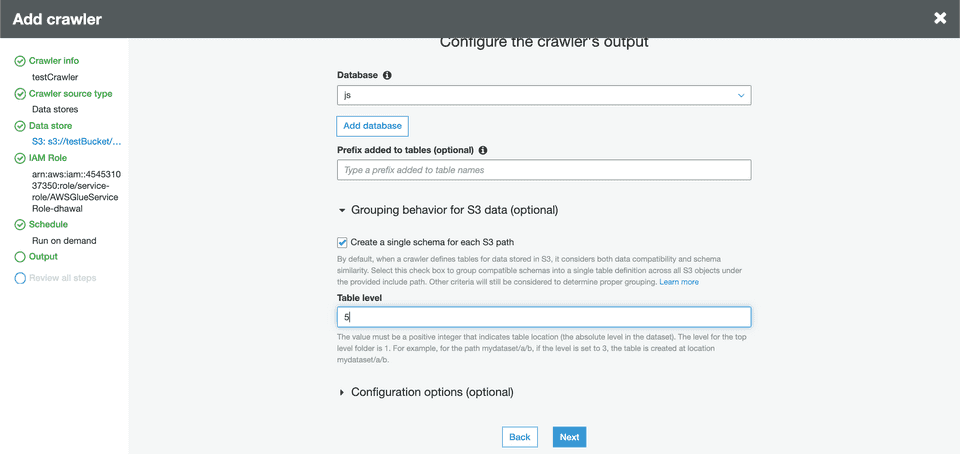Click the Back button

520,437
